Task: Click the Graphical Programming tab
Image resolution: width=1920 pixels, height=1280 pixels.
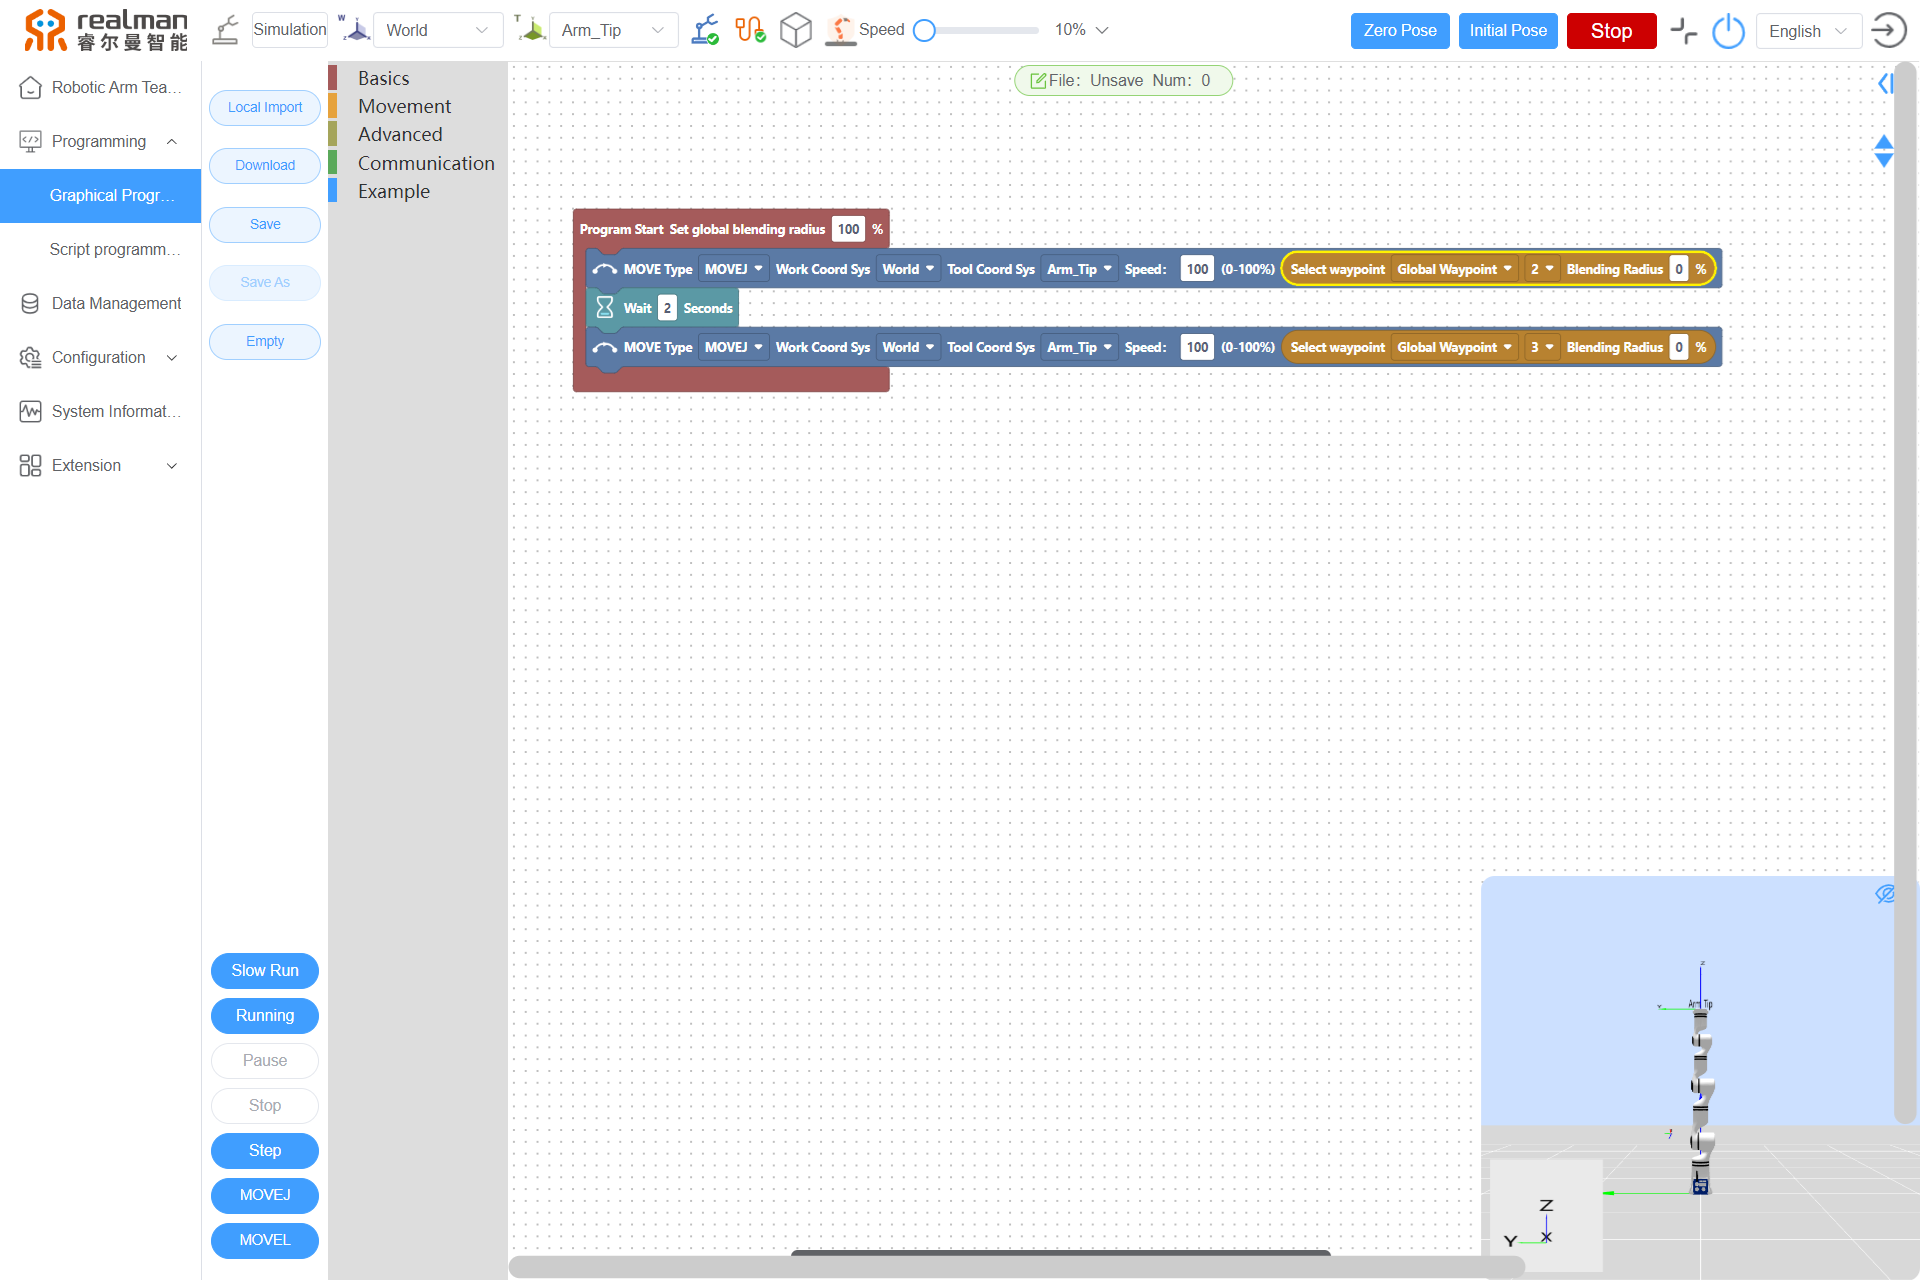Action: tap(107, 196)
